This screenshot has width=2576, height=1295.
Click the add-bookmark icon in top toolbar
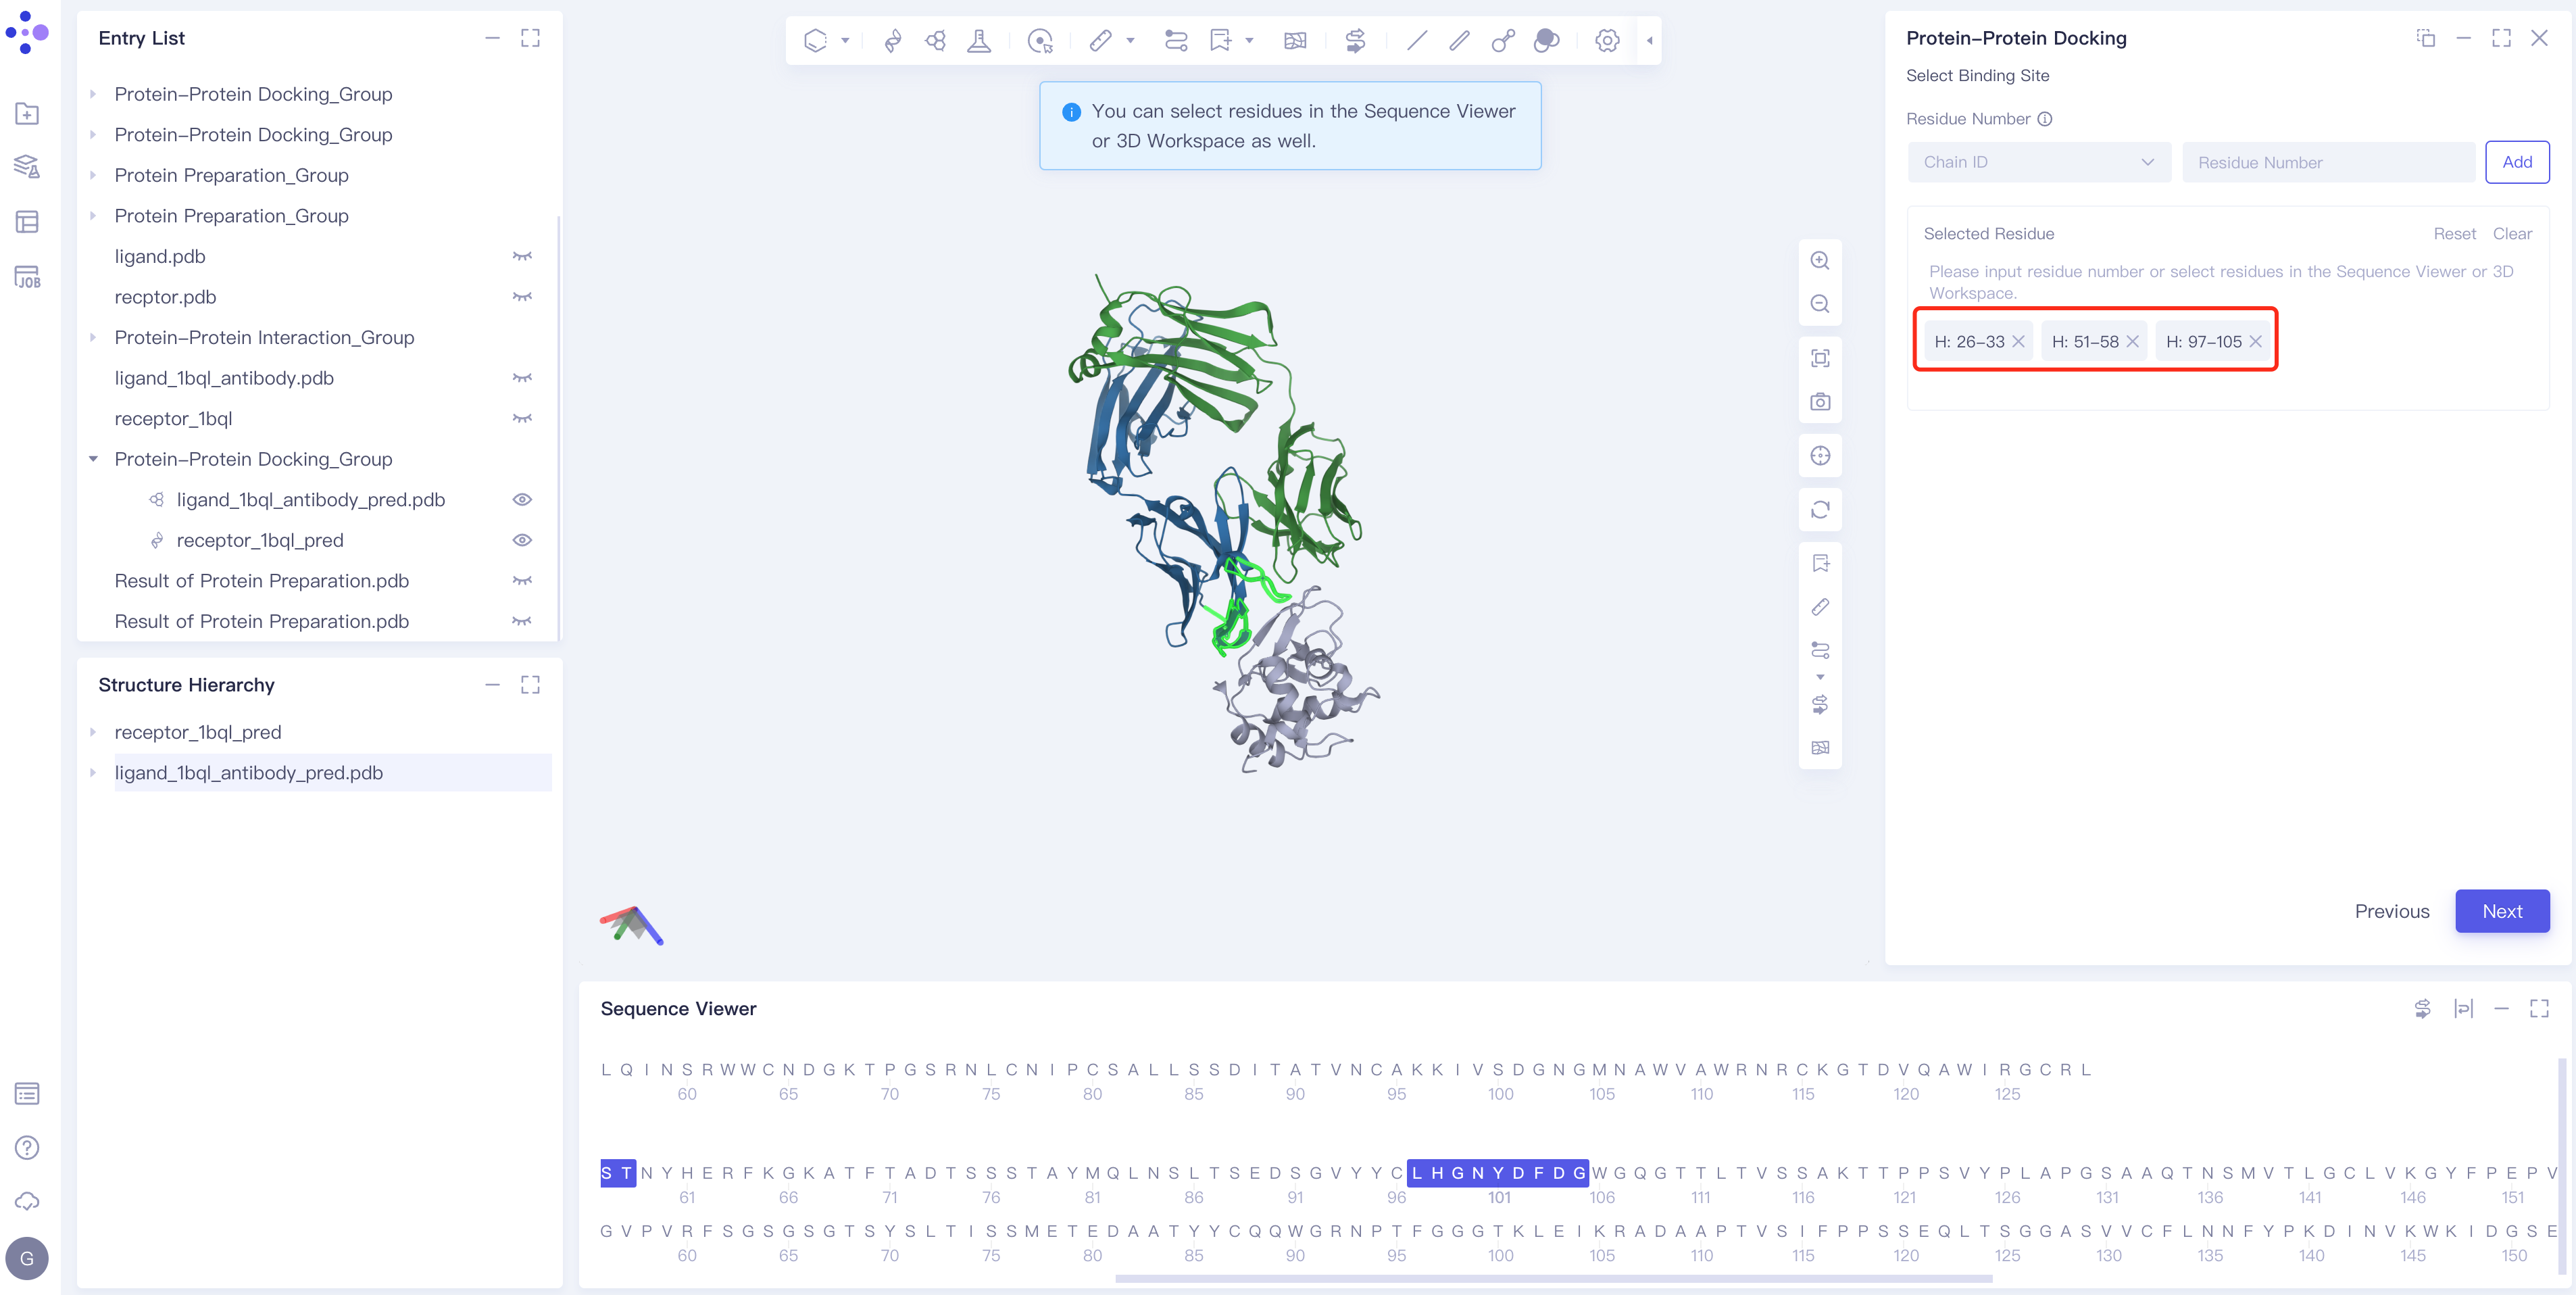coord(1220,40)
